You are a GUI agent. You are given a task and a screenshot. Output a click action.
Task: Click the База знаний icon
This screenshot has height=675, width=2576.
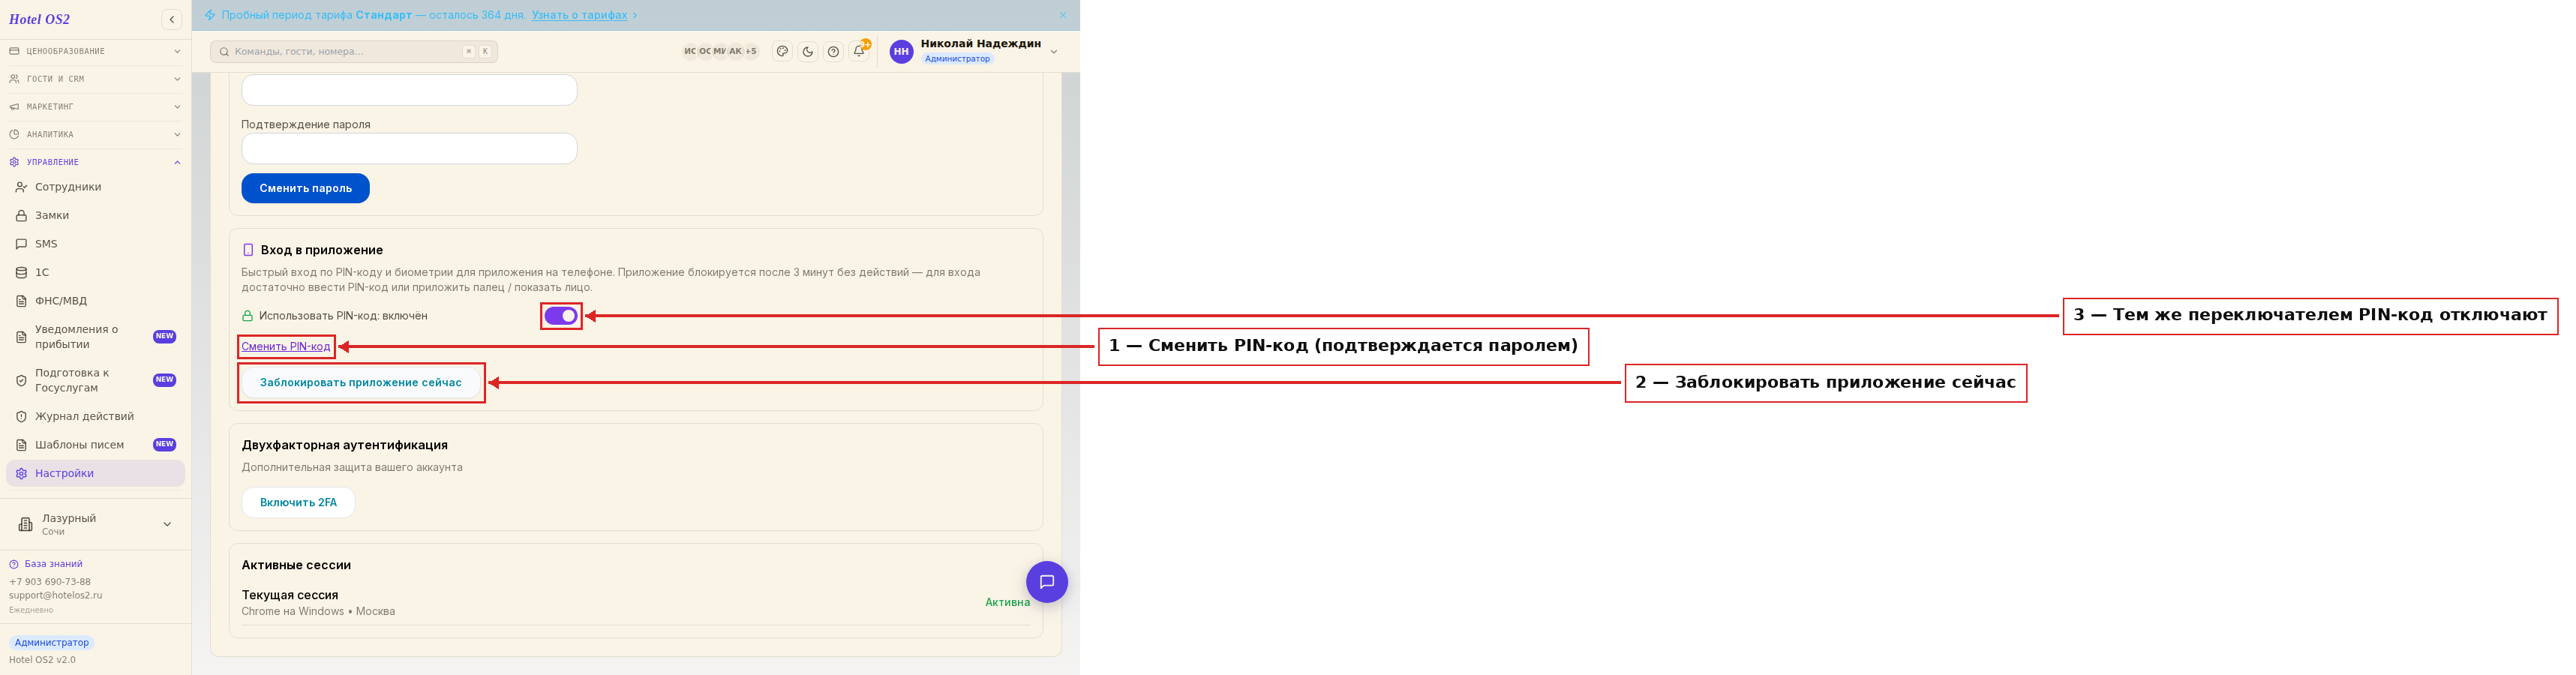pos(14,564)
